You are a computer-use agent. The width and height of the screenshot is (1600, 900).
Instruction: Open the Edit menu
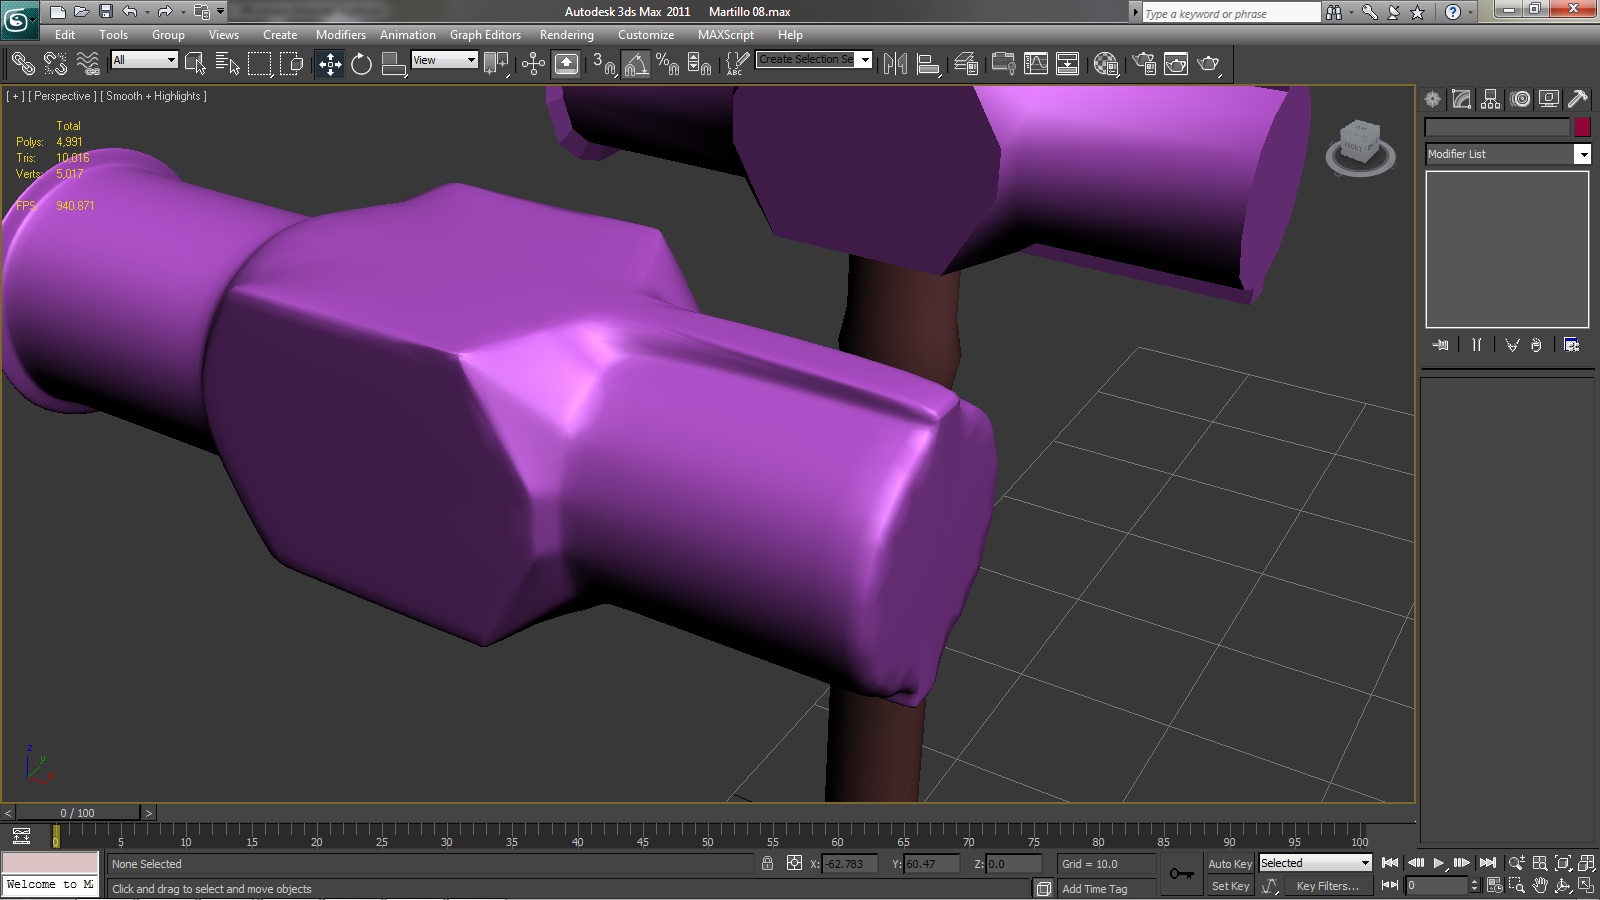65,34
